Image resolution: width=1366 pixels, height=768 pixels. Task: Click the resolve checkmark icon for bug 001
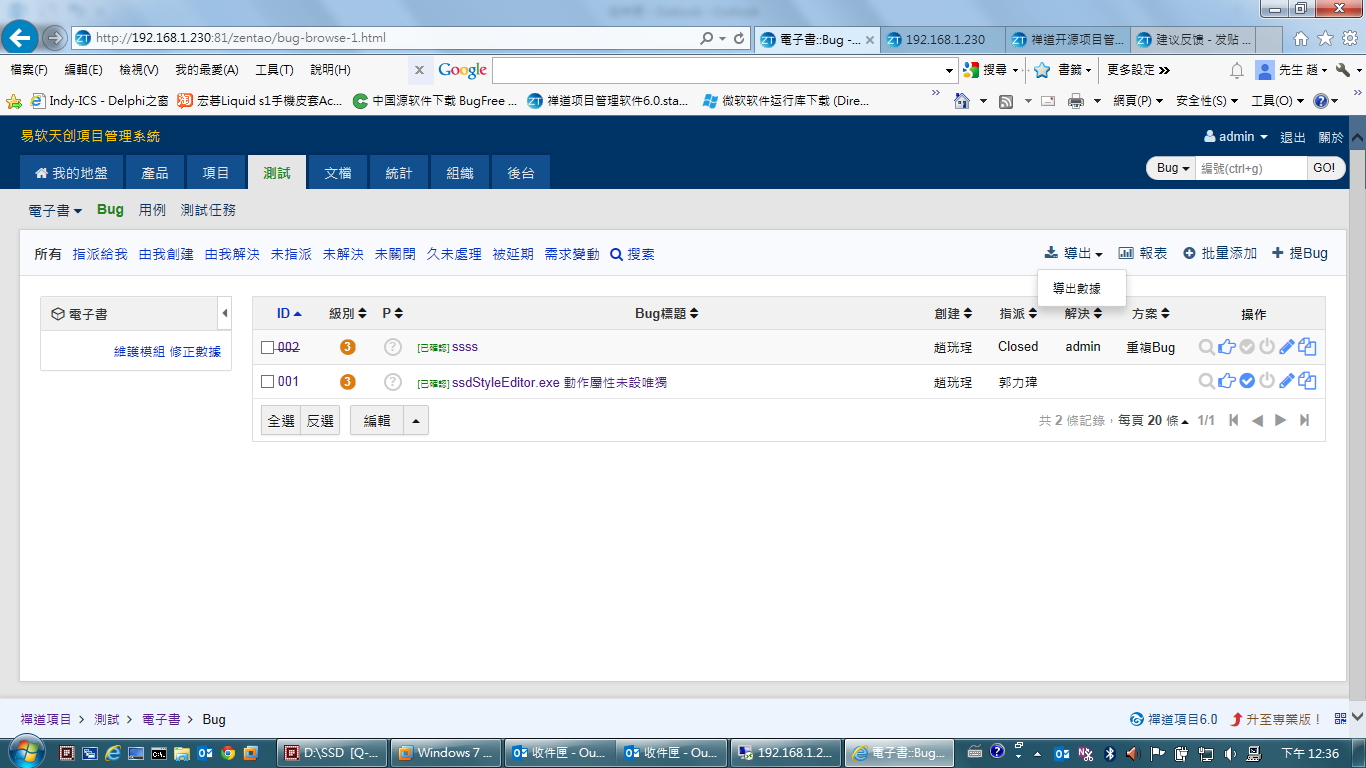tap(1247, 381)
